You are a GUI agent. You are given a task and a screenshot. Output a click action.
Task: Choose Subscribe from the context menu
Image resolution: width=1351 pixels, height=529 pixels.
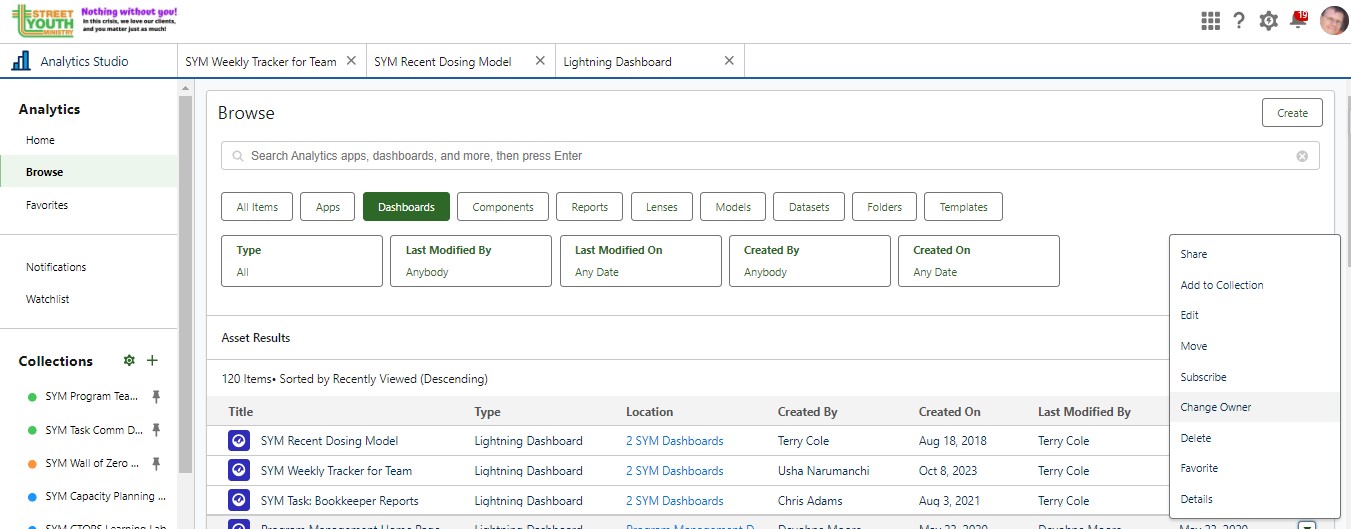pyautogui.click(x=1254, y=377)
